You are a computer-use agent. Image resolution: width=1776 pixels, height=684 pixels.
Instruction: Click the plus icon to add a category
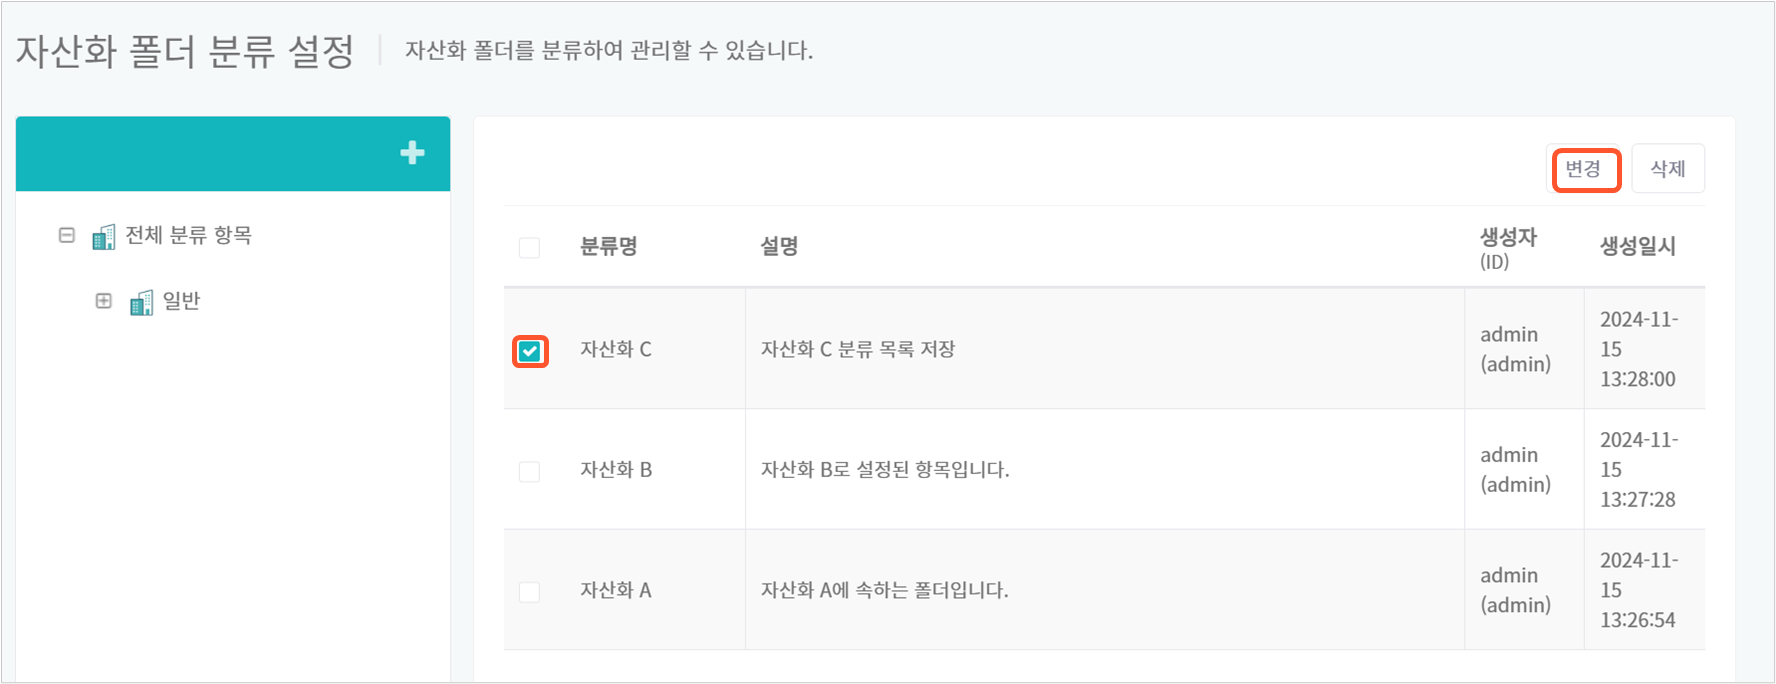pos(412,153)
